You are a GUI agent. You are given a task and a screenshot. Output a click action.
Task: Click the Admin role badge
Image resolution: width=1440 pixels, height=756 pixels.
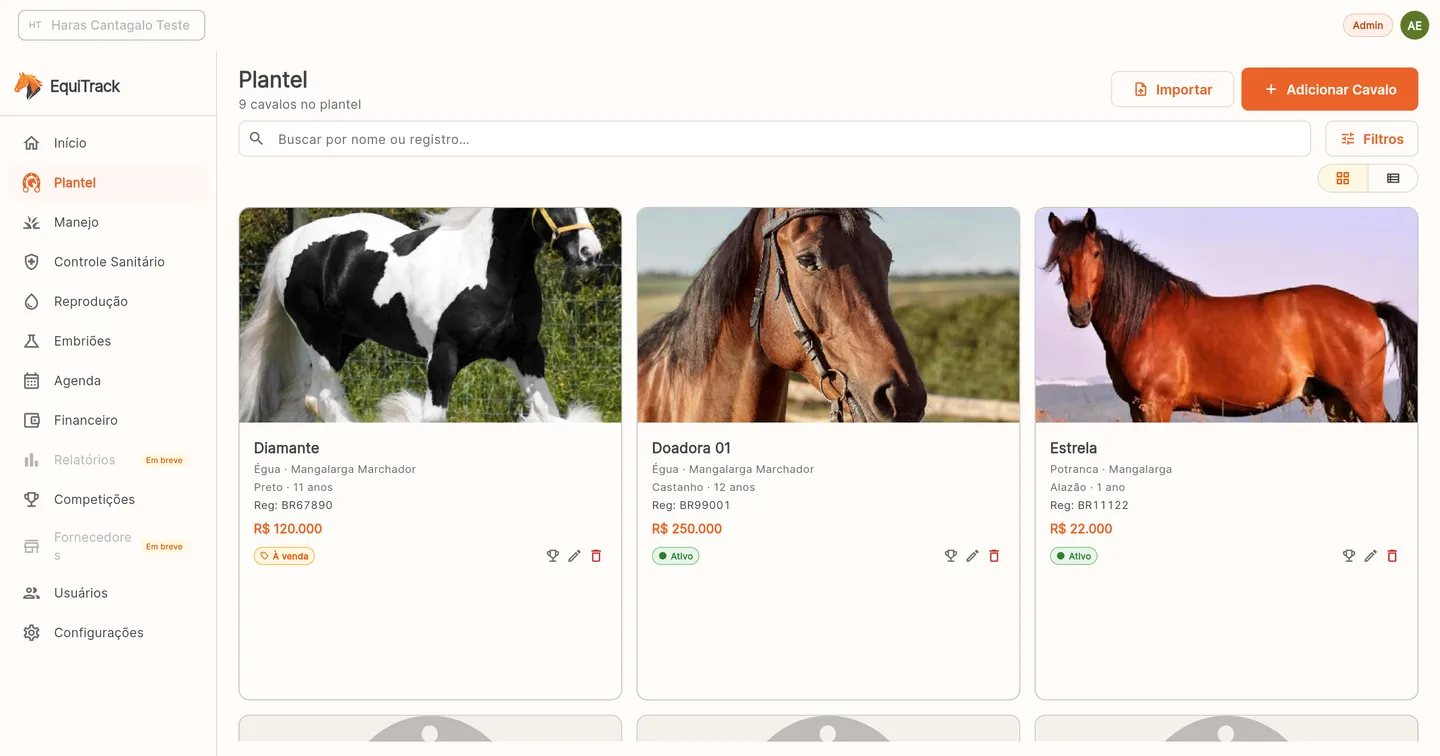1368,26
